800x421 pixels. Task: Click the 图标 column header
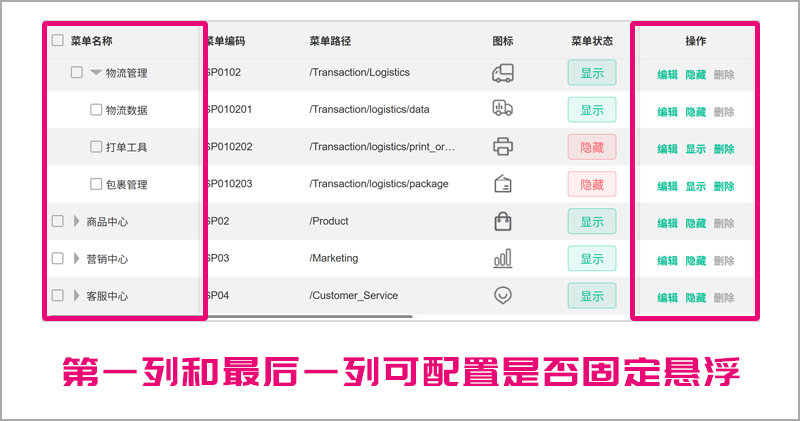[503, 41]
